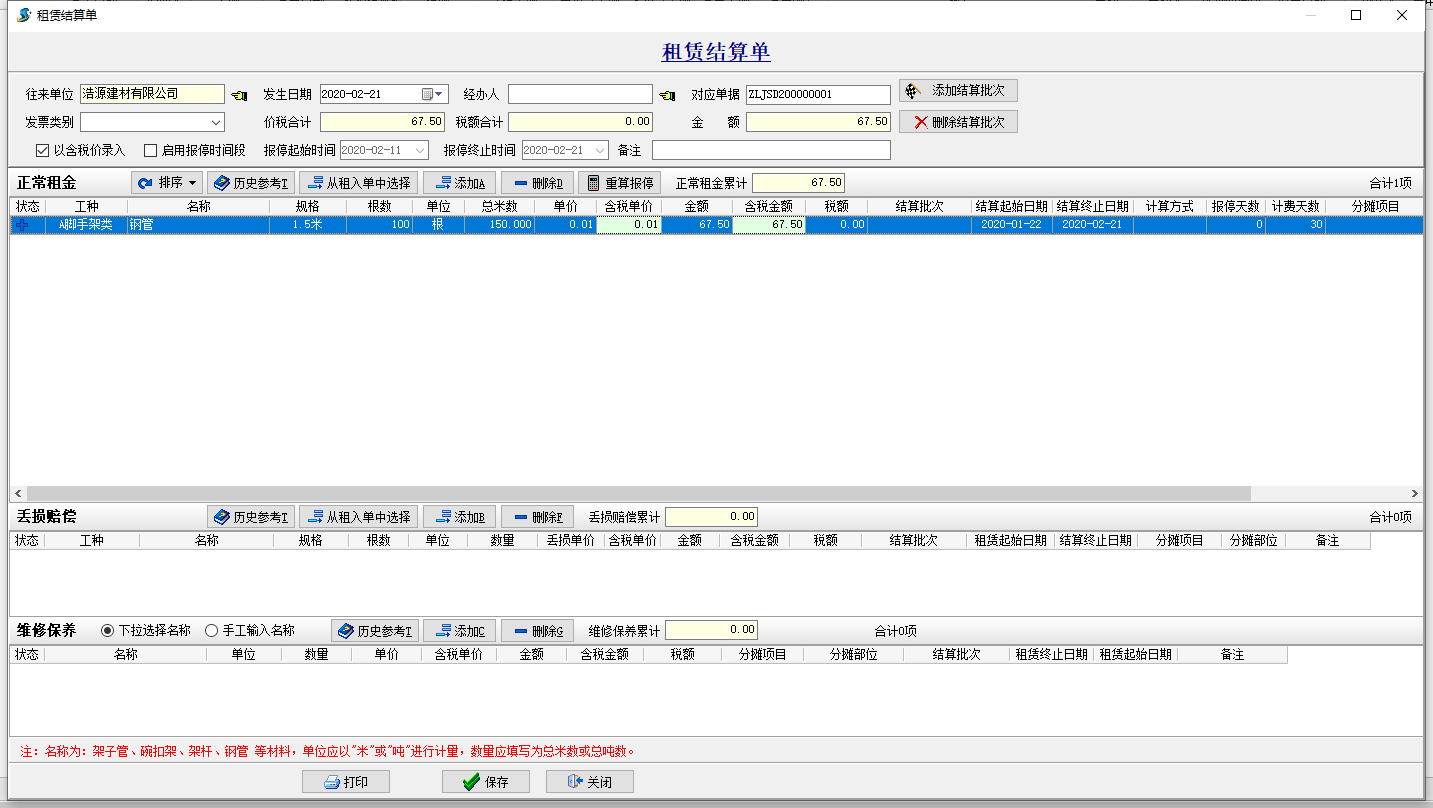This screenshot has width=1433, height=808.
Task: Click the hand icon next to 往来单位
Action: 239,95
